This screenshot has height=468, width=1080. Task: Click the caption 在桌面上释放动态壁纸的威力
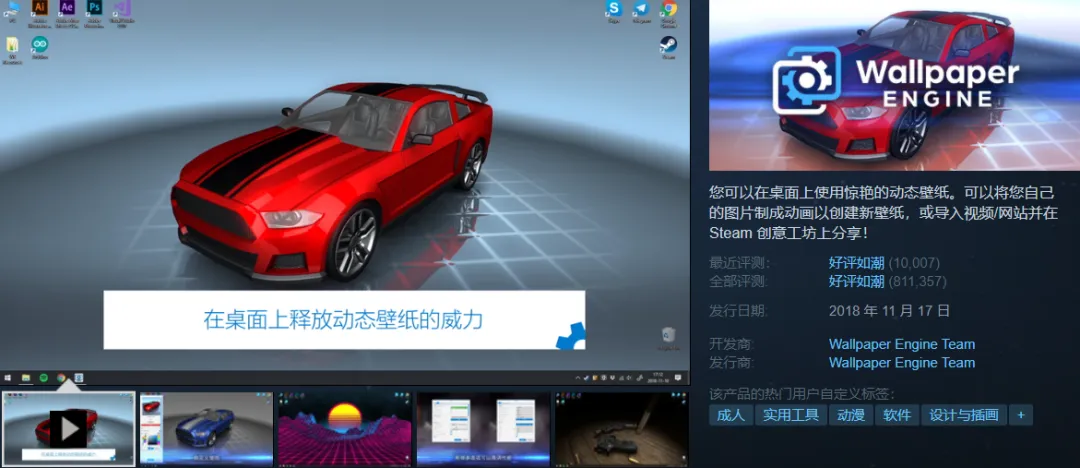pos(343,321)
